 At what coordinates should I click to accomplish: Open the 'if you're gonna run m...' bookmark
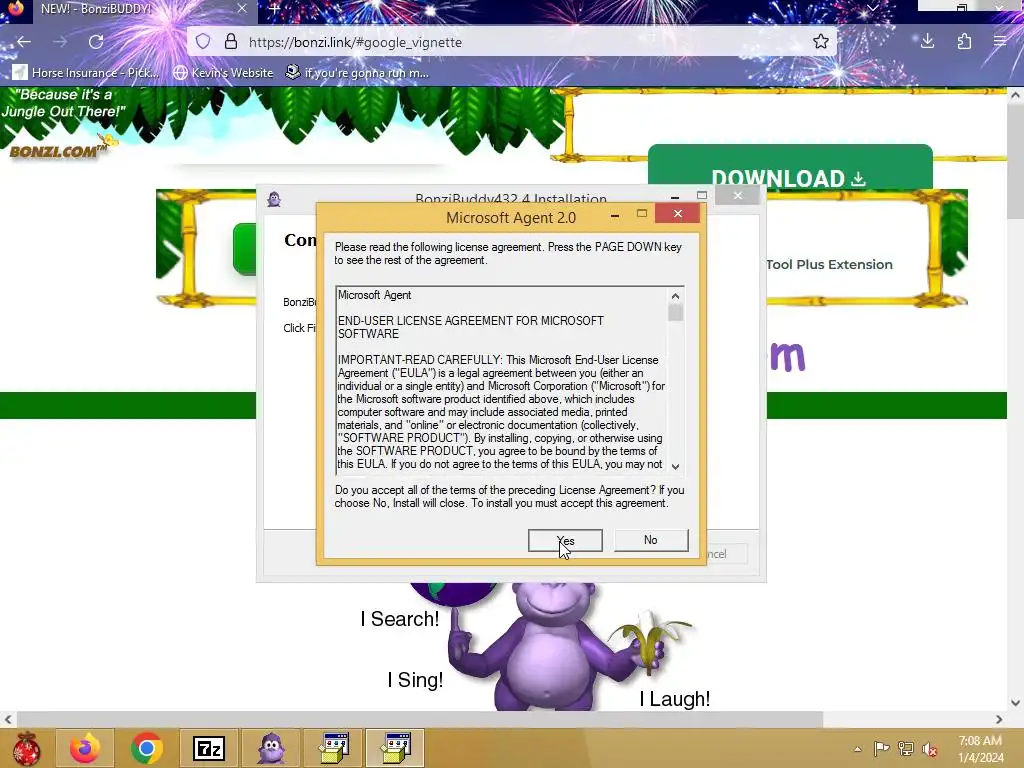[357, 72]
